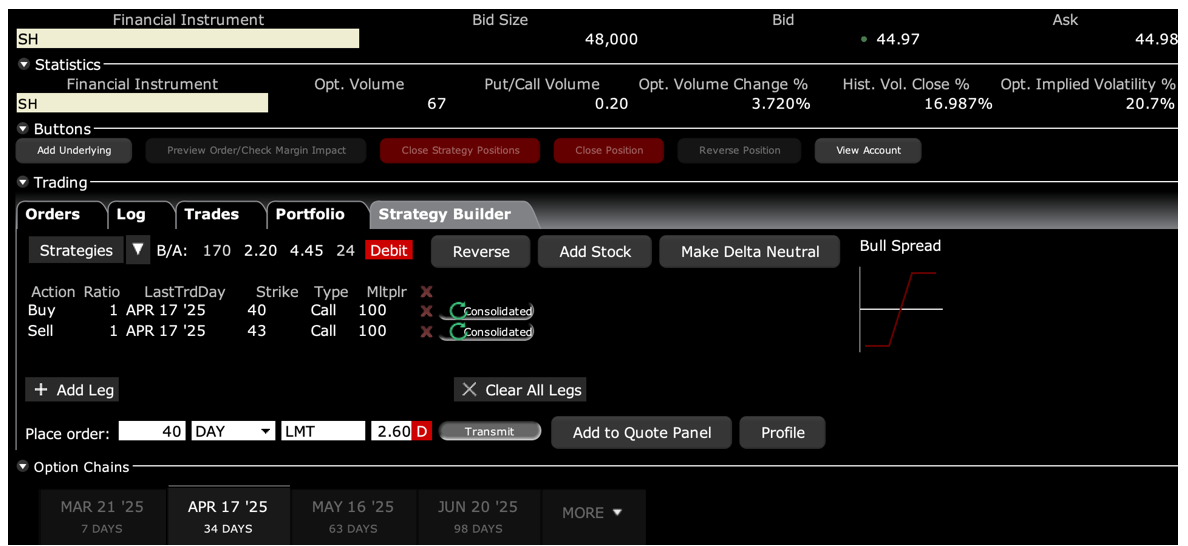This screenshot has width=1188, height=546.
Task: Select the MAY 16 '25 expiration tab
Action: pyautogui.click(x=353, y=516)
